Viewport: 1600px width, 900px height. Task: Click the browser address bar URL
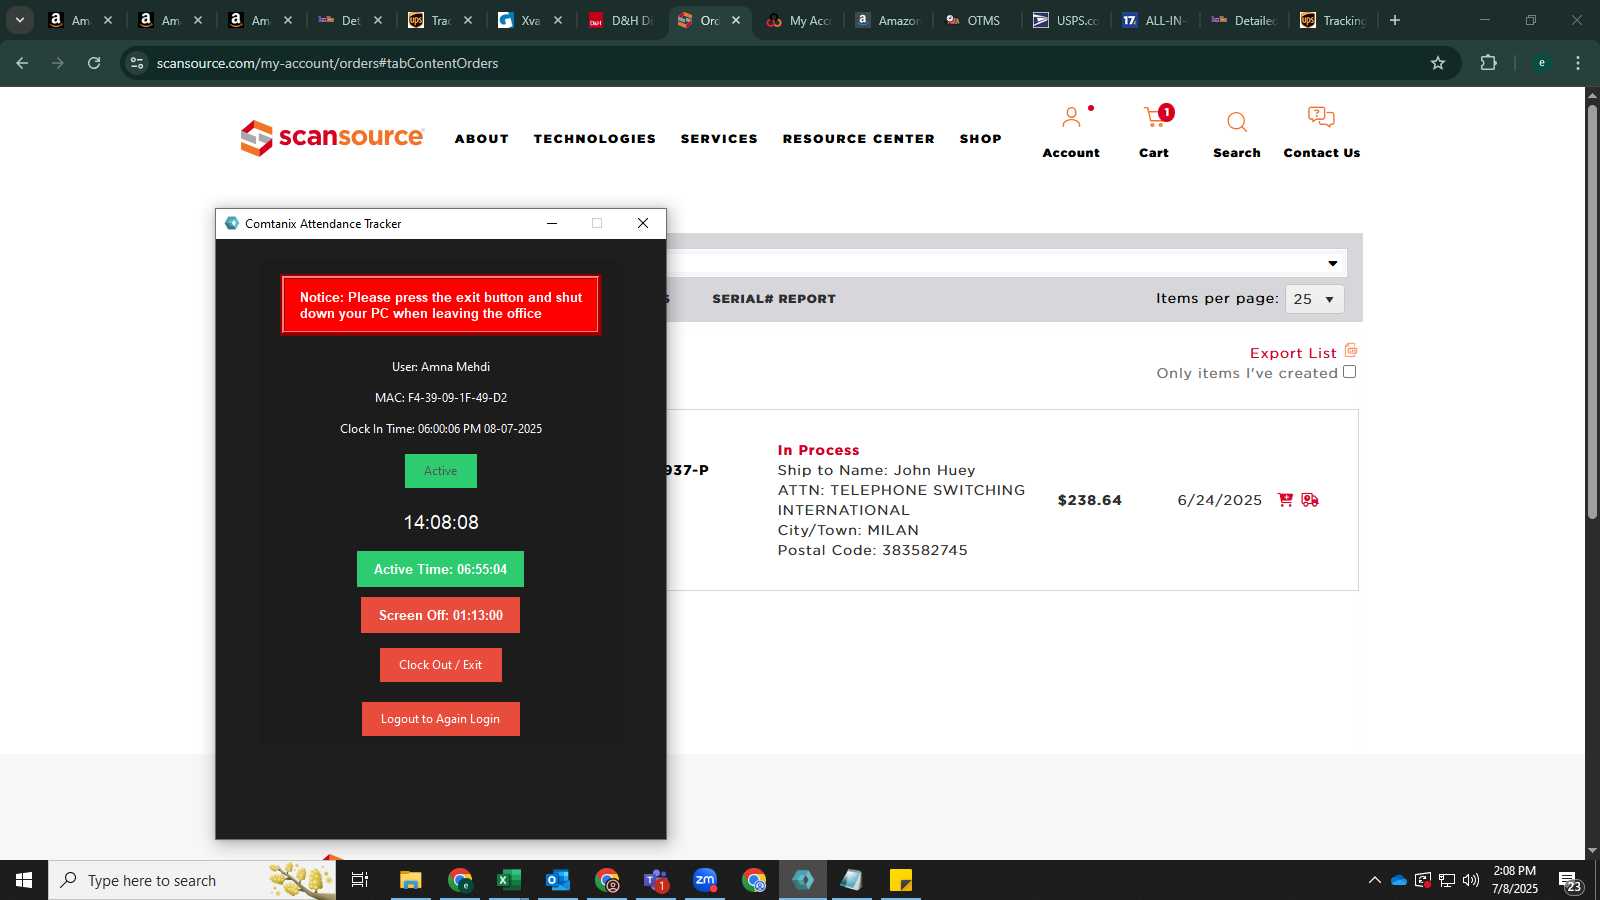(x=327, y=63)
